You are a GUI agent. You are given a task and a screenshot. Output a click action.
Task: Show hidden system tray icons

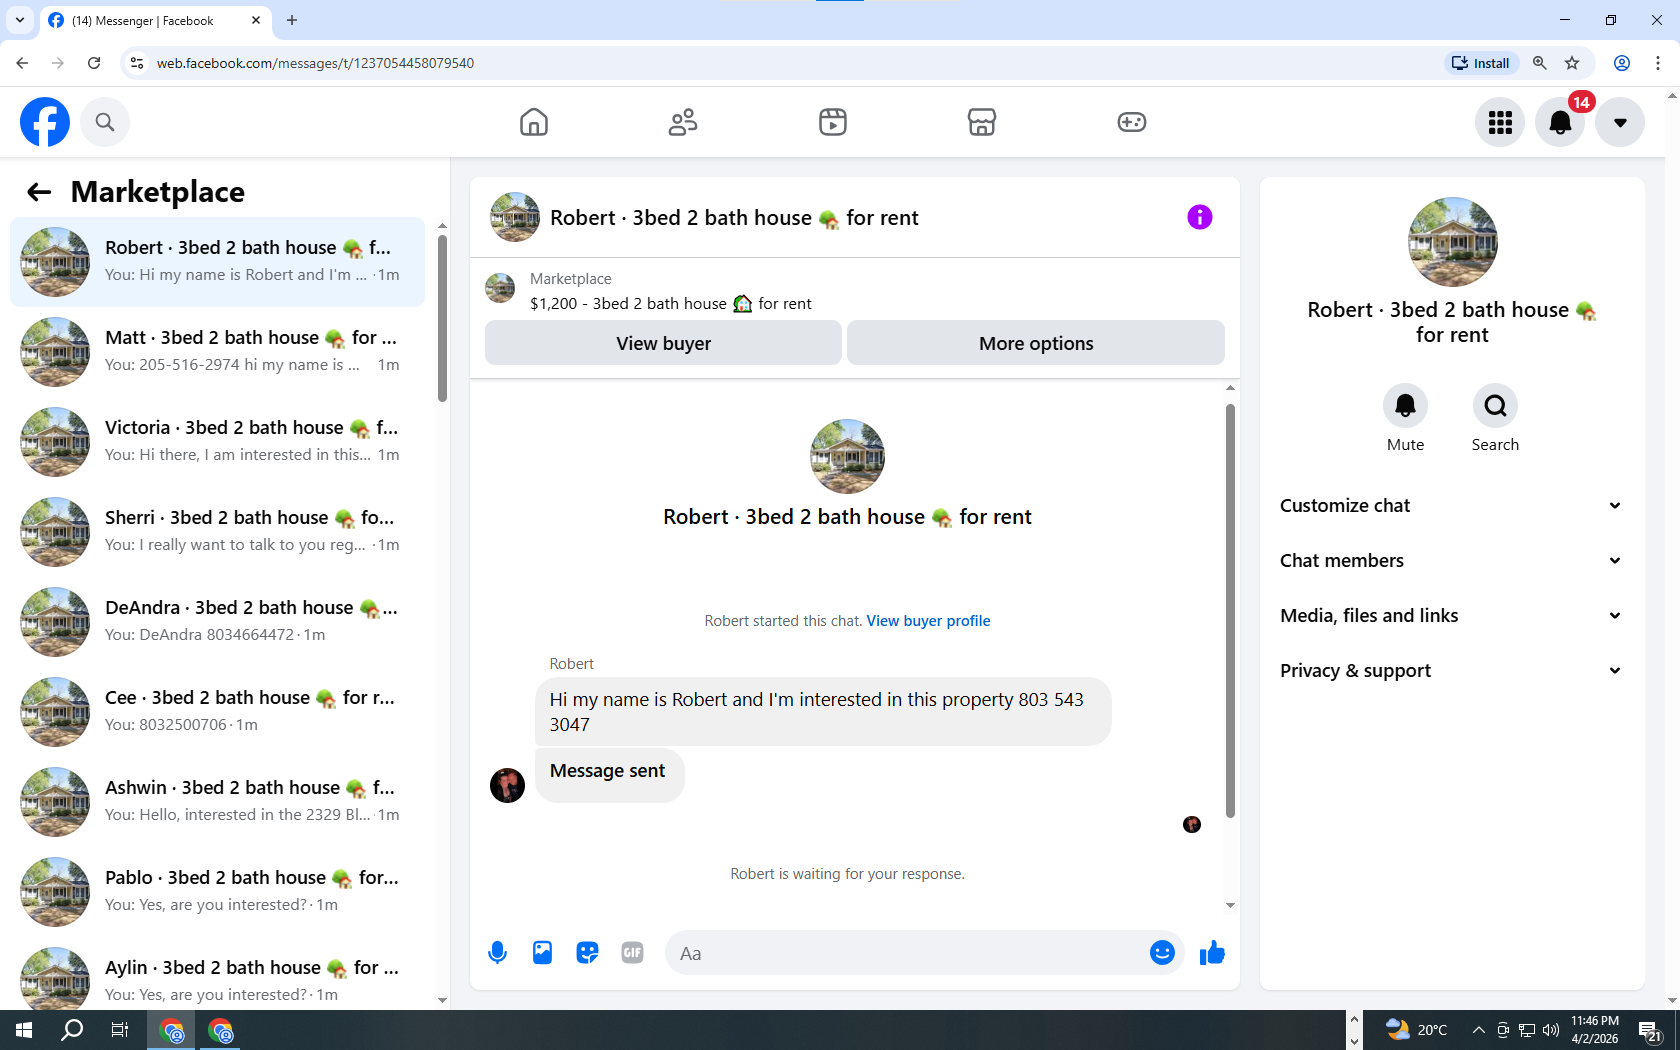(x=1478, y=1030)
